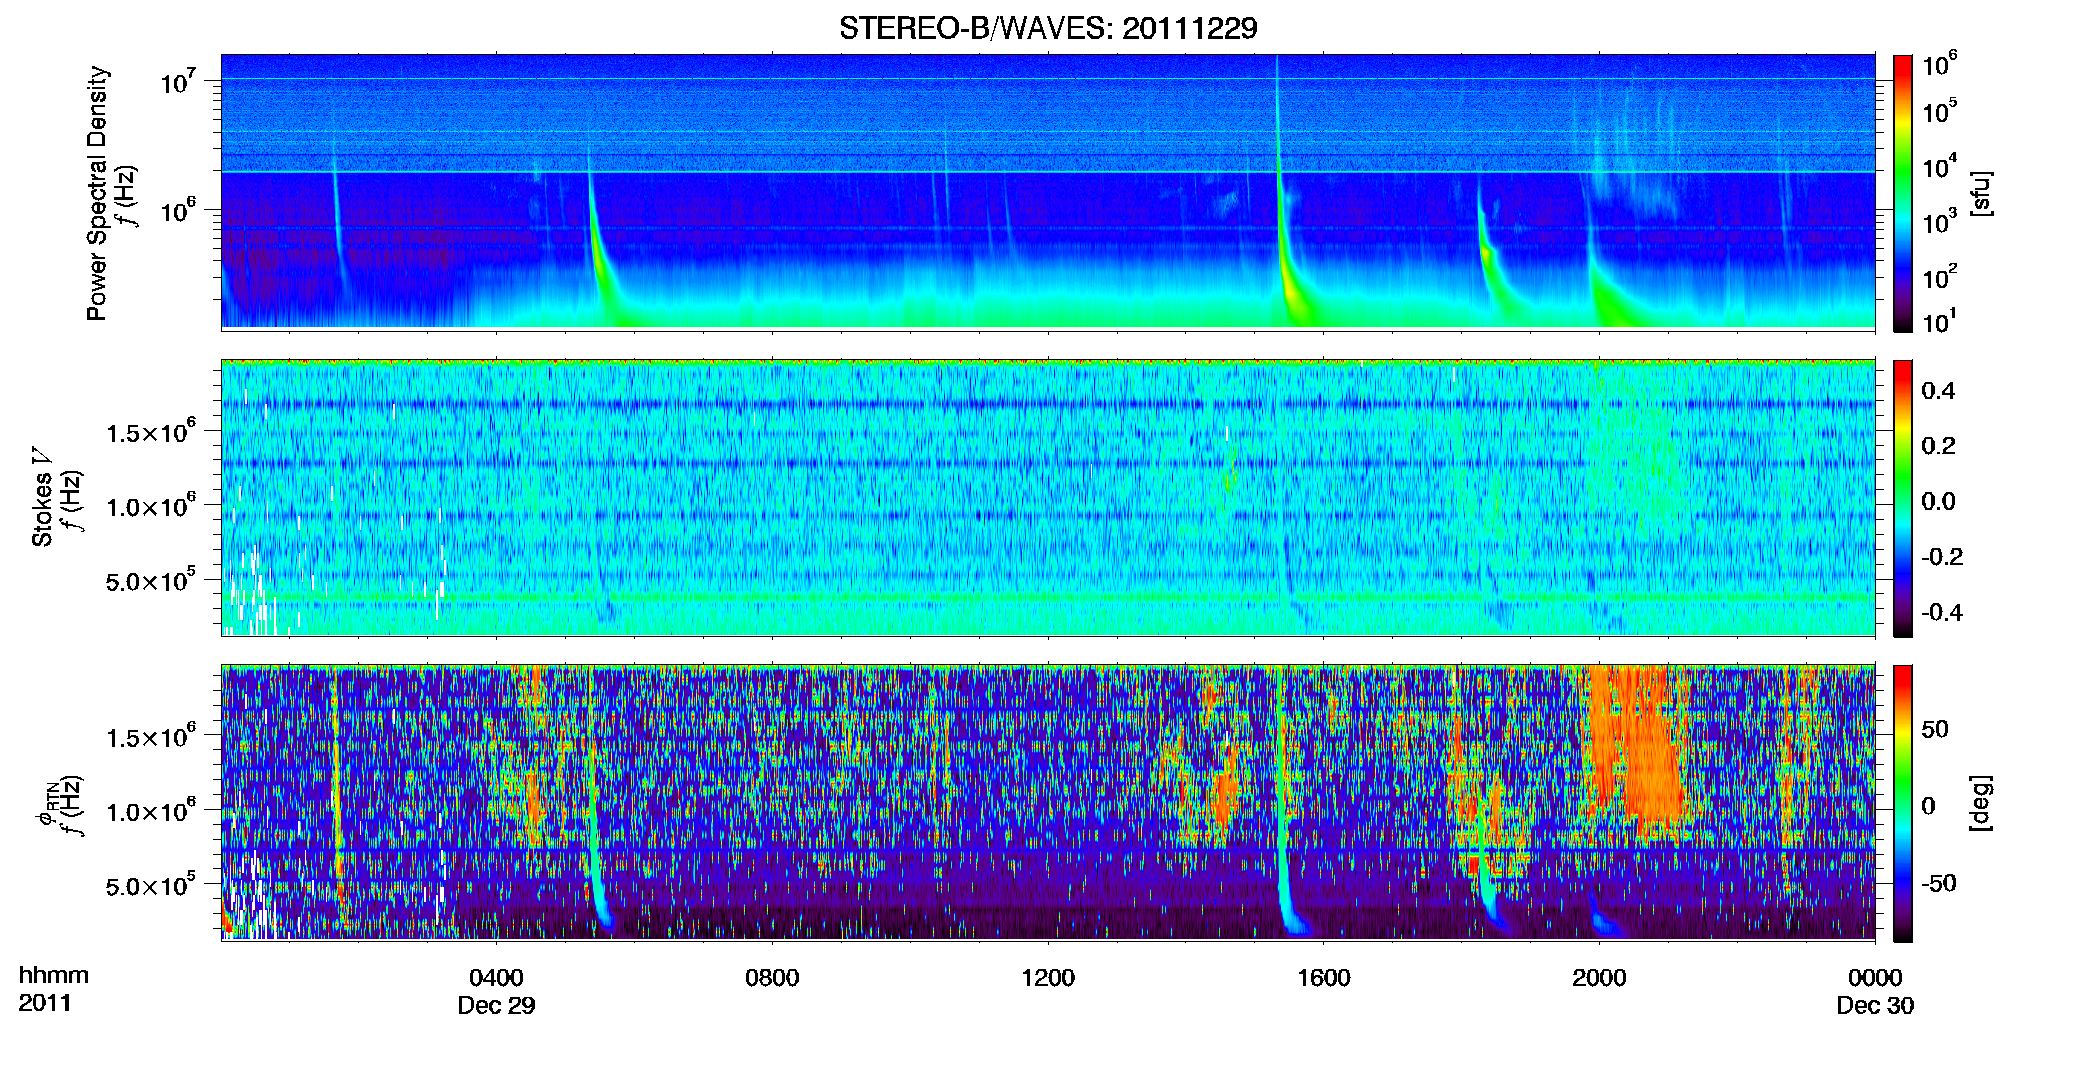2096x1080 pixels.
Task: Click the 0800 time axis label
Action: (772, 977)
